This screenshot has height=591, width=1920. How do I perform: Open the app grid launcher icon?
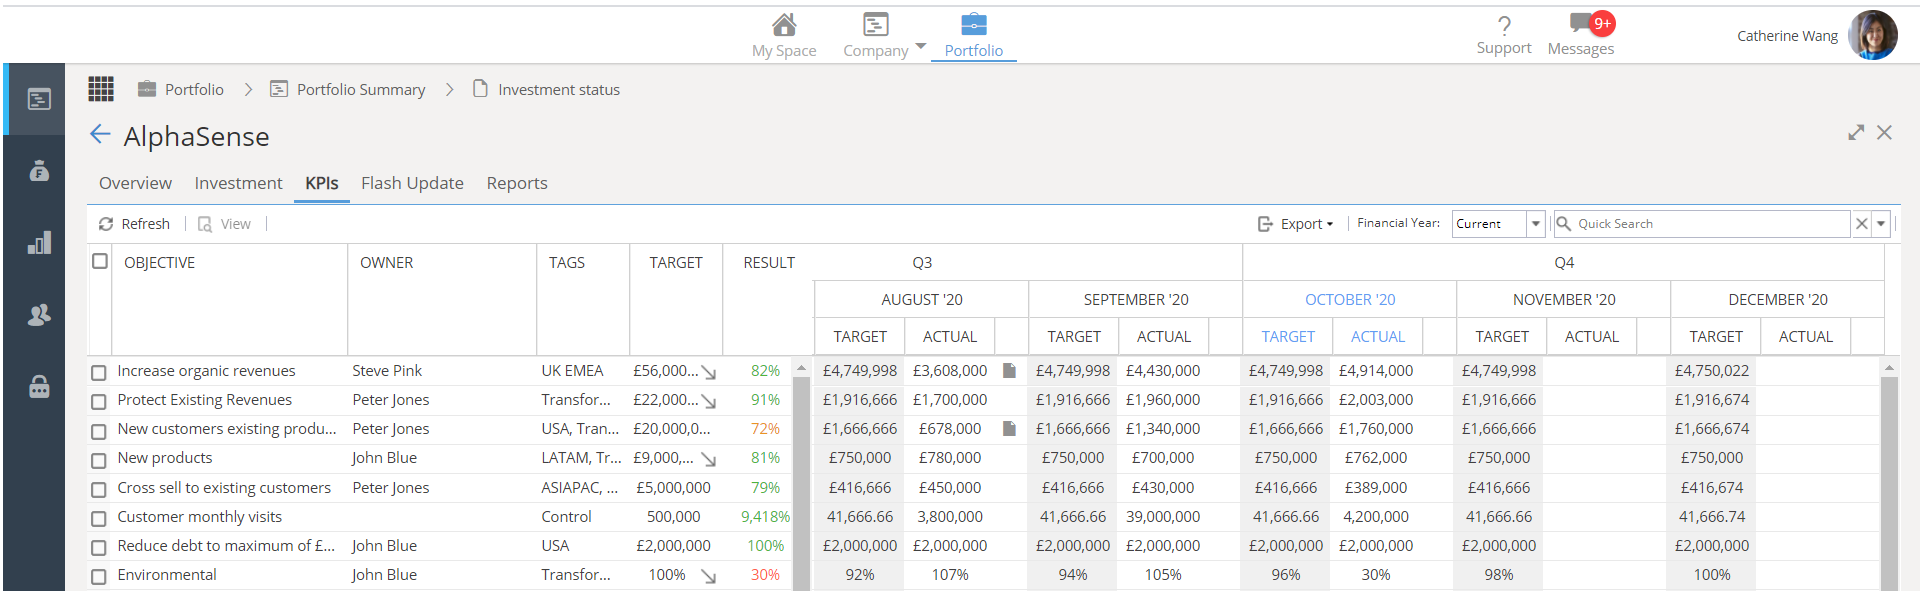[101, 89]
